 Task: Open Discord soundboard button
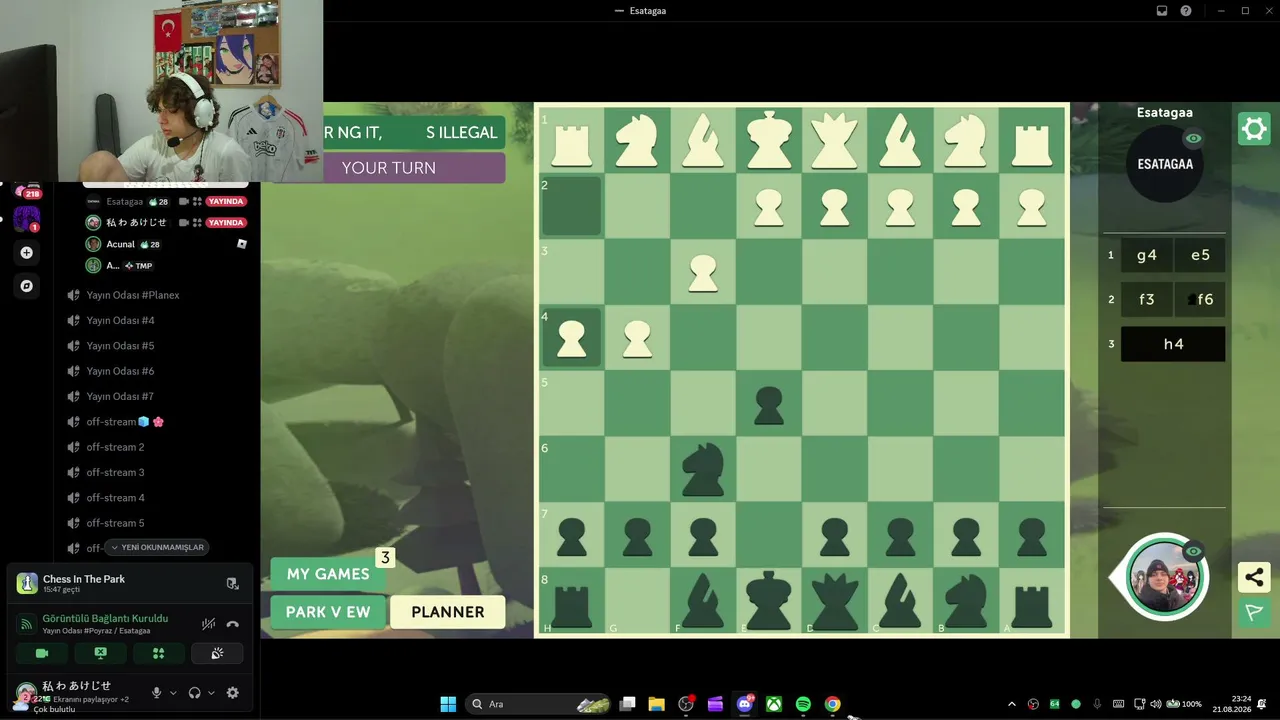[217, 653]
